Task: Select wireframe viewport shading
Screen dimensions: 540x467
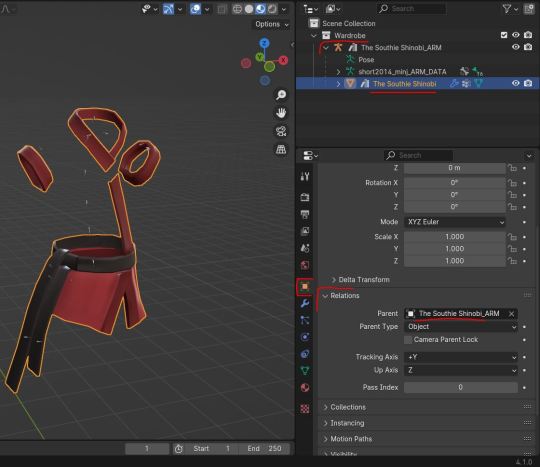Action: [x=237, y=9]
